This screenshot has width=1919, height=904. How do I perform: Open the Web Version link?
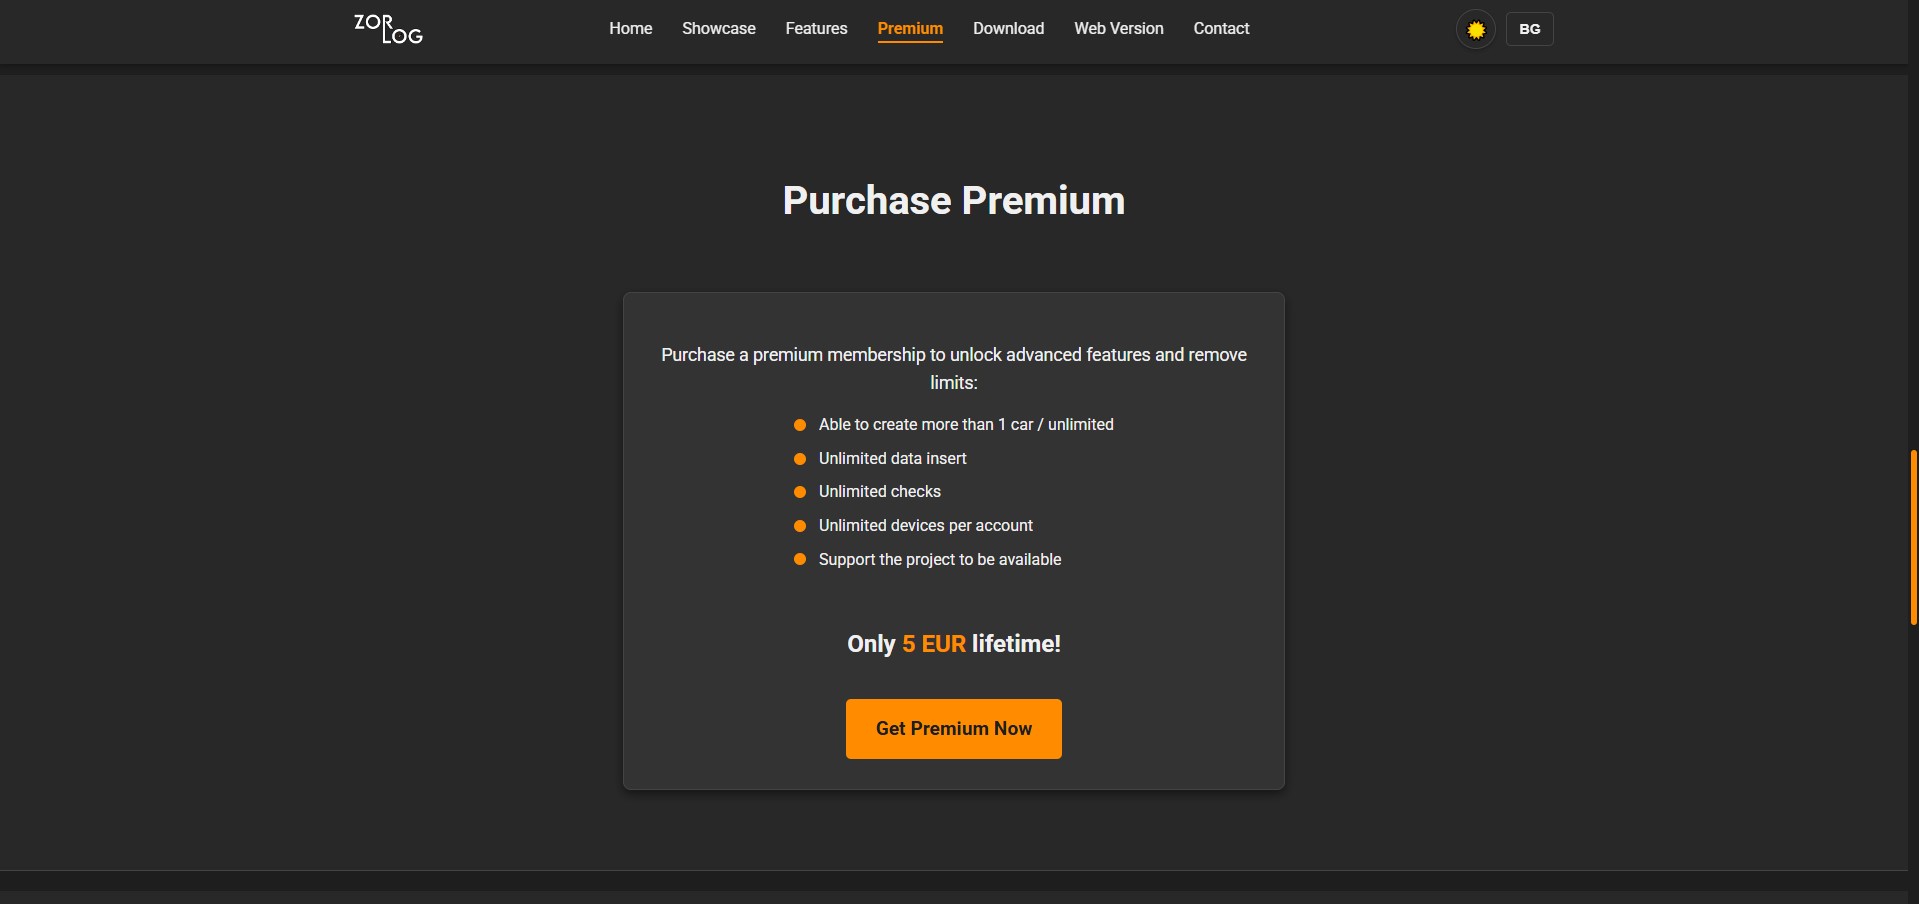click(x=1118, y=29)
